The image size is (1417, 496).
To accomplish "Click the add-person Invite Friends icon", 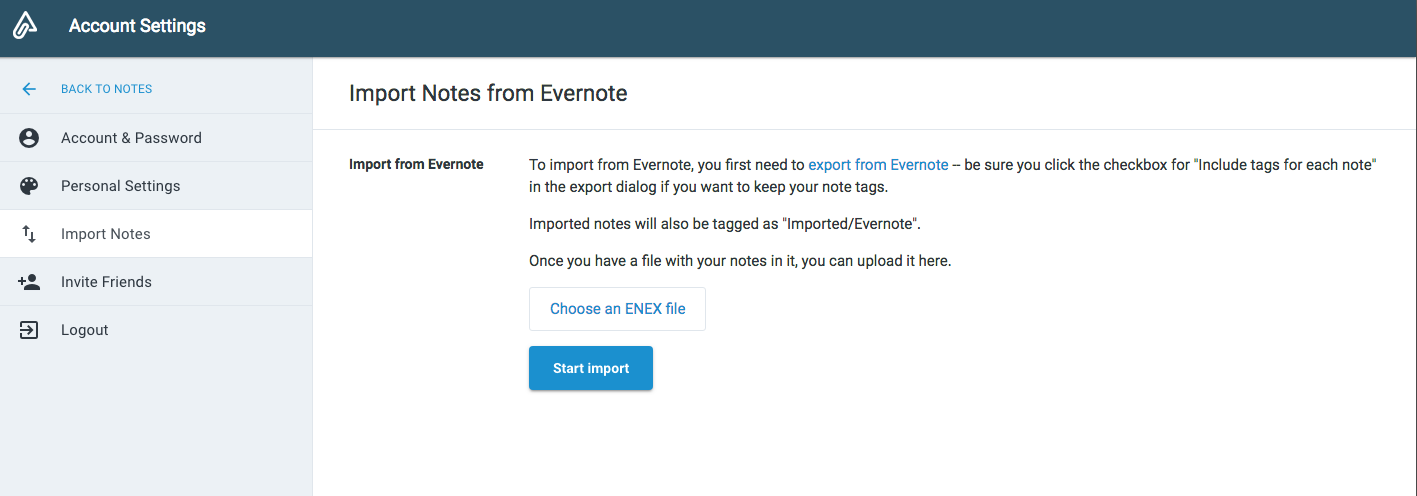I will click(x=29, y=282).
